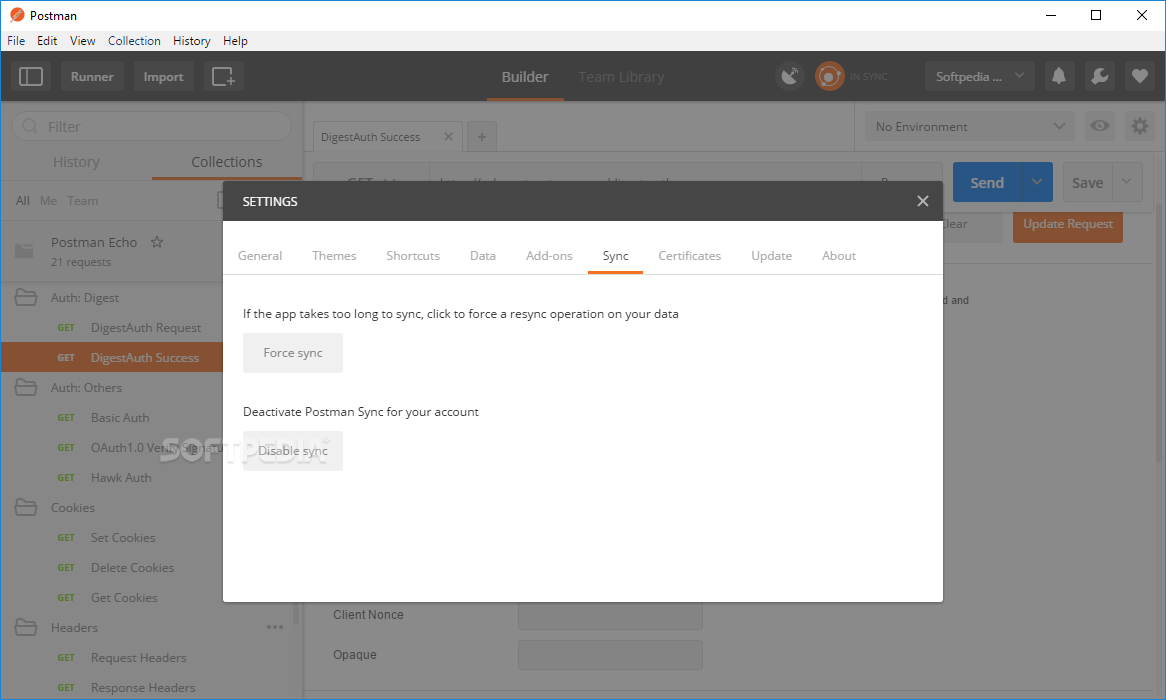Open the History sidebar tab

76,161
